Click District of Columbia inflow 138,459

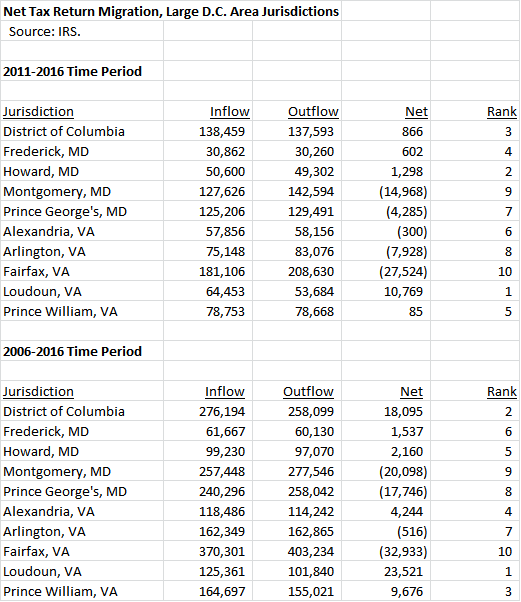(222, 132)
